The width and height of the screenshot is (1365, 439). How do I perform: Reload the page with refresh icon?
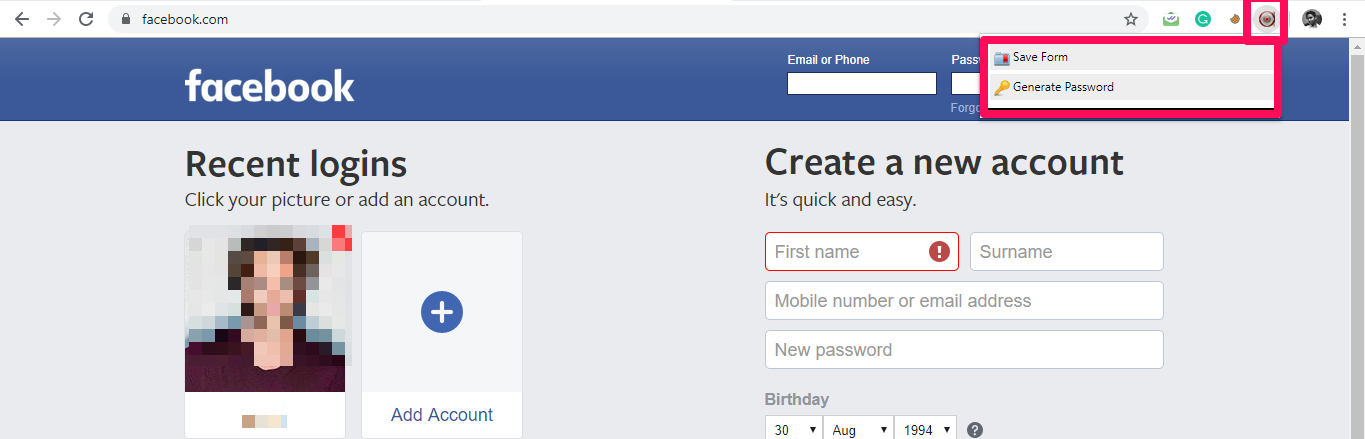pos(86,19)
